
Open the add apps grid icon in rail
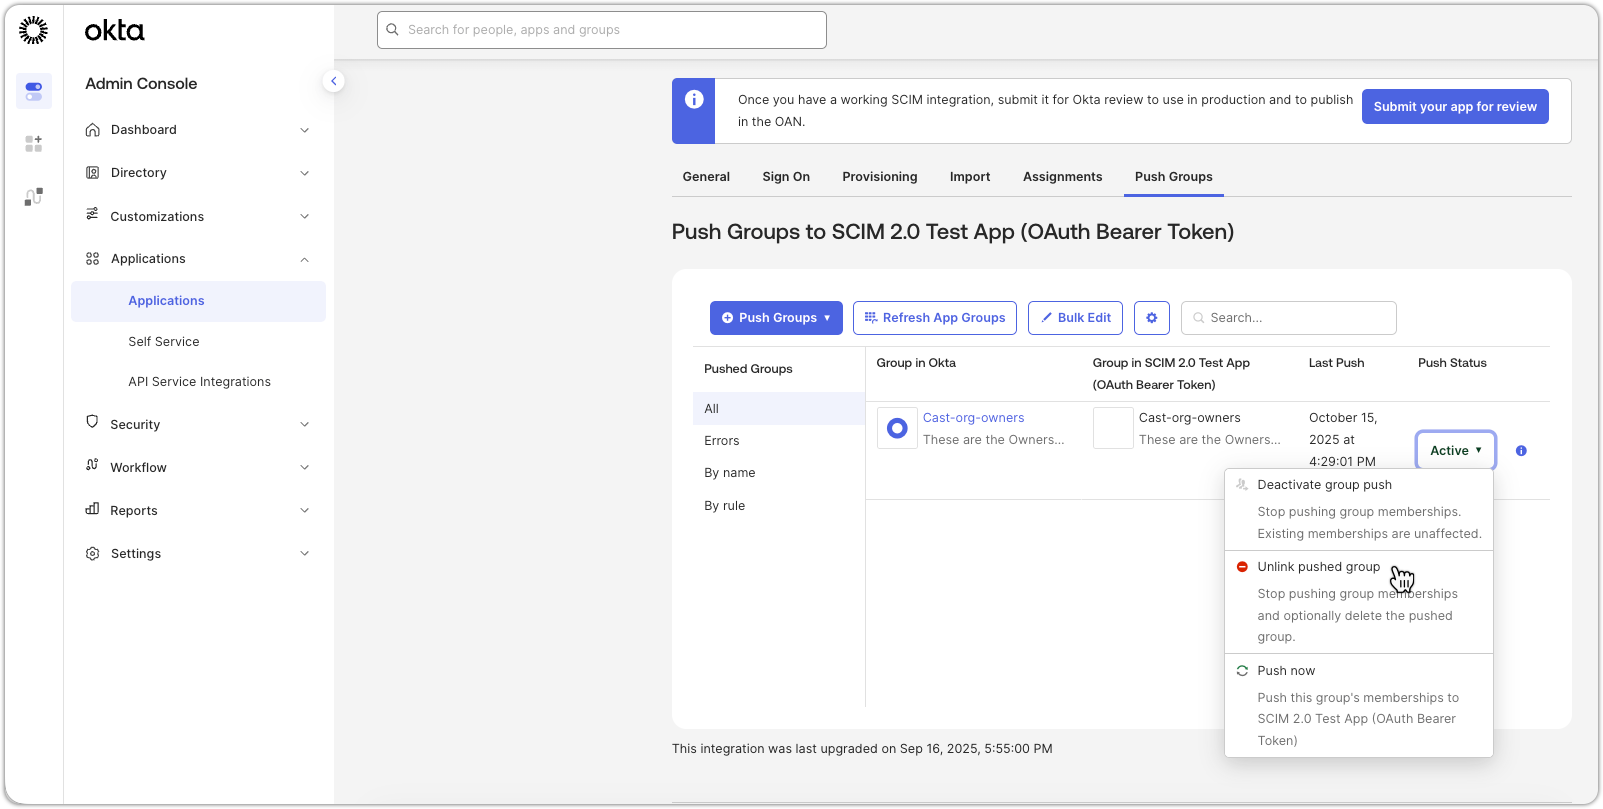34,144
